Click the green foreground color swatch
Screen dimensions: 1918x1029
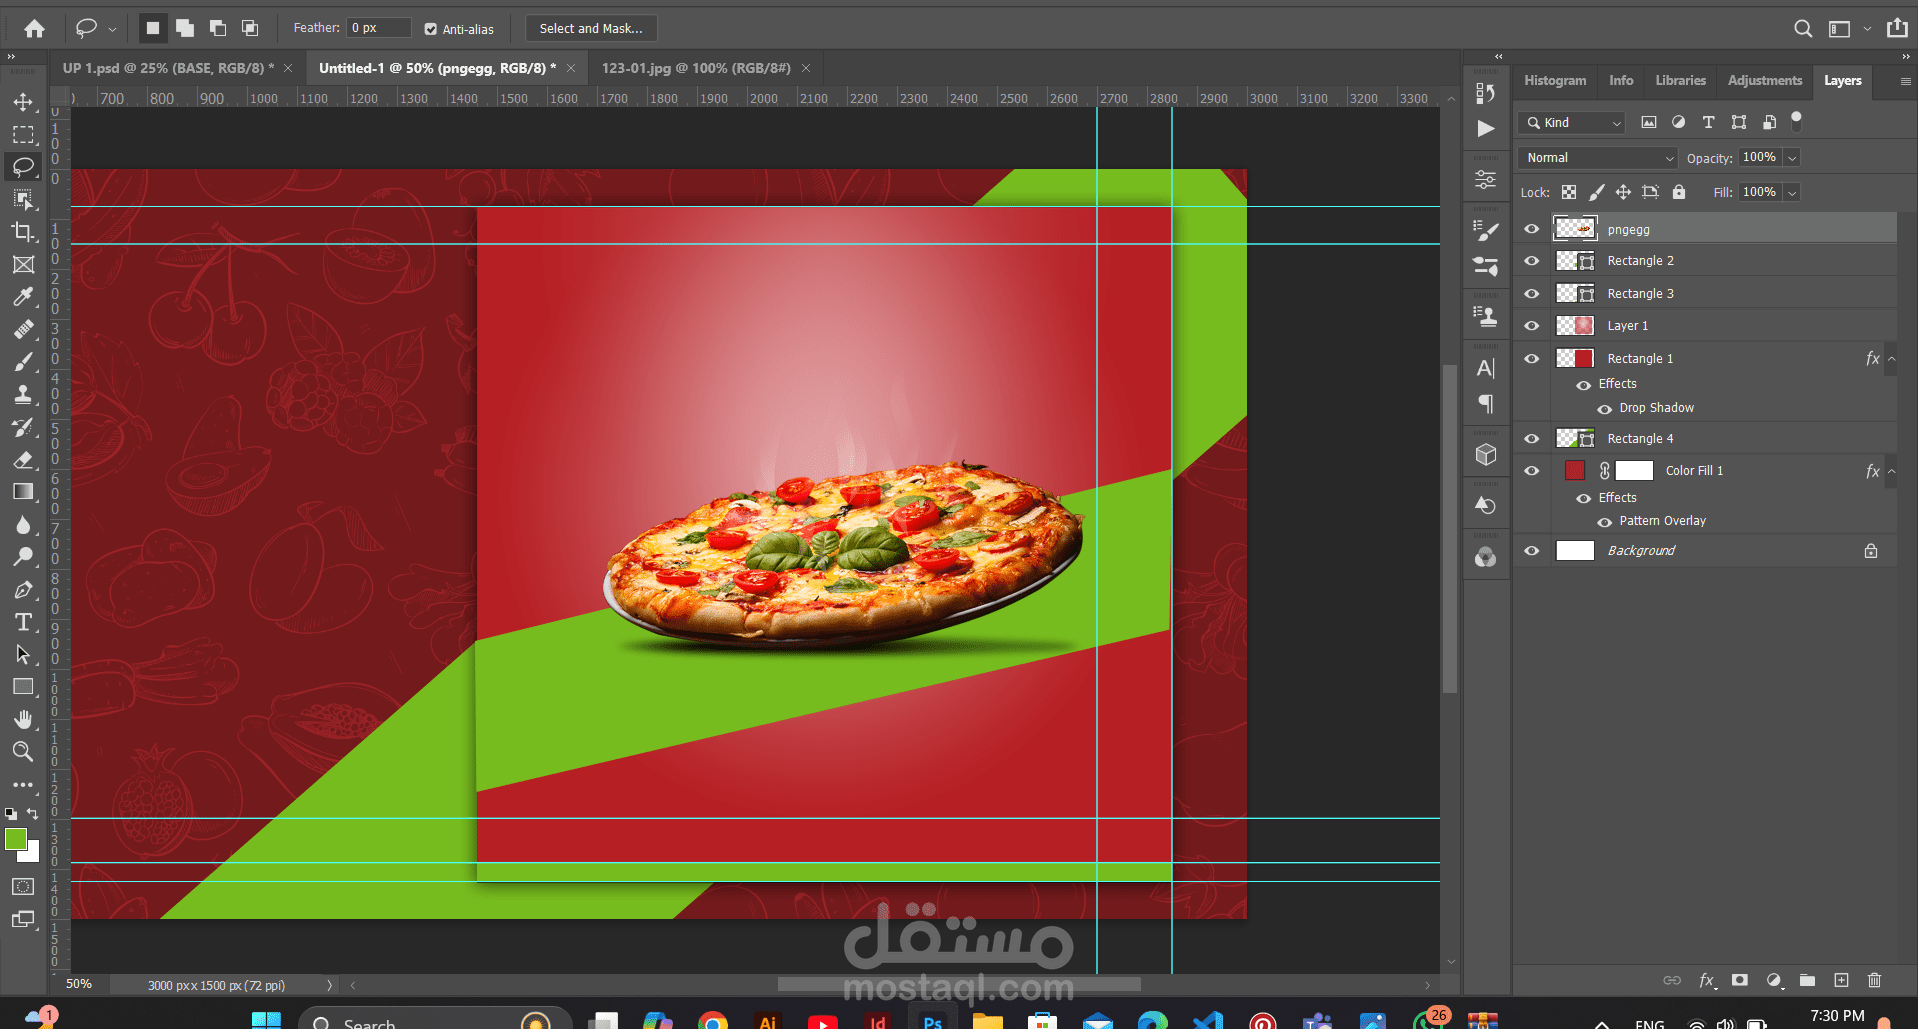pyautogui.click(x=15, y=840)
